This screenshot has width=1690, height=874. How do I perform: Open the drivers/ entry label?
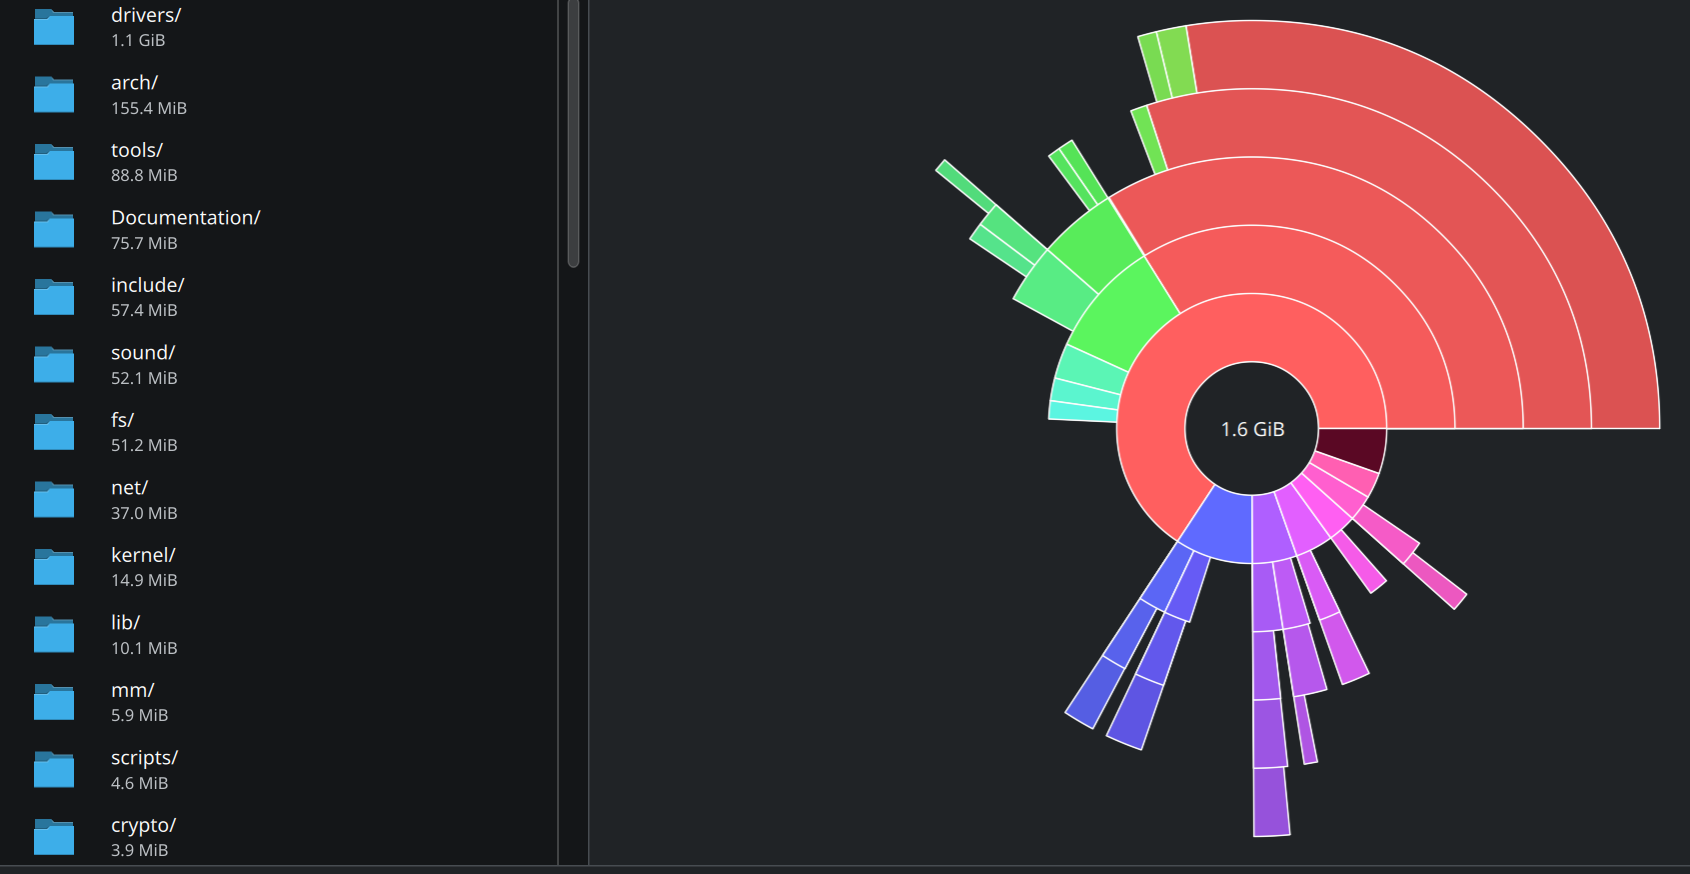(146, 15)
